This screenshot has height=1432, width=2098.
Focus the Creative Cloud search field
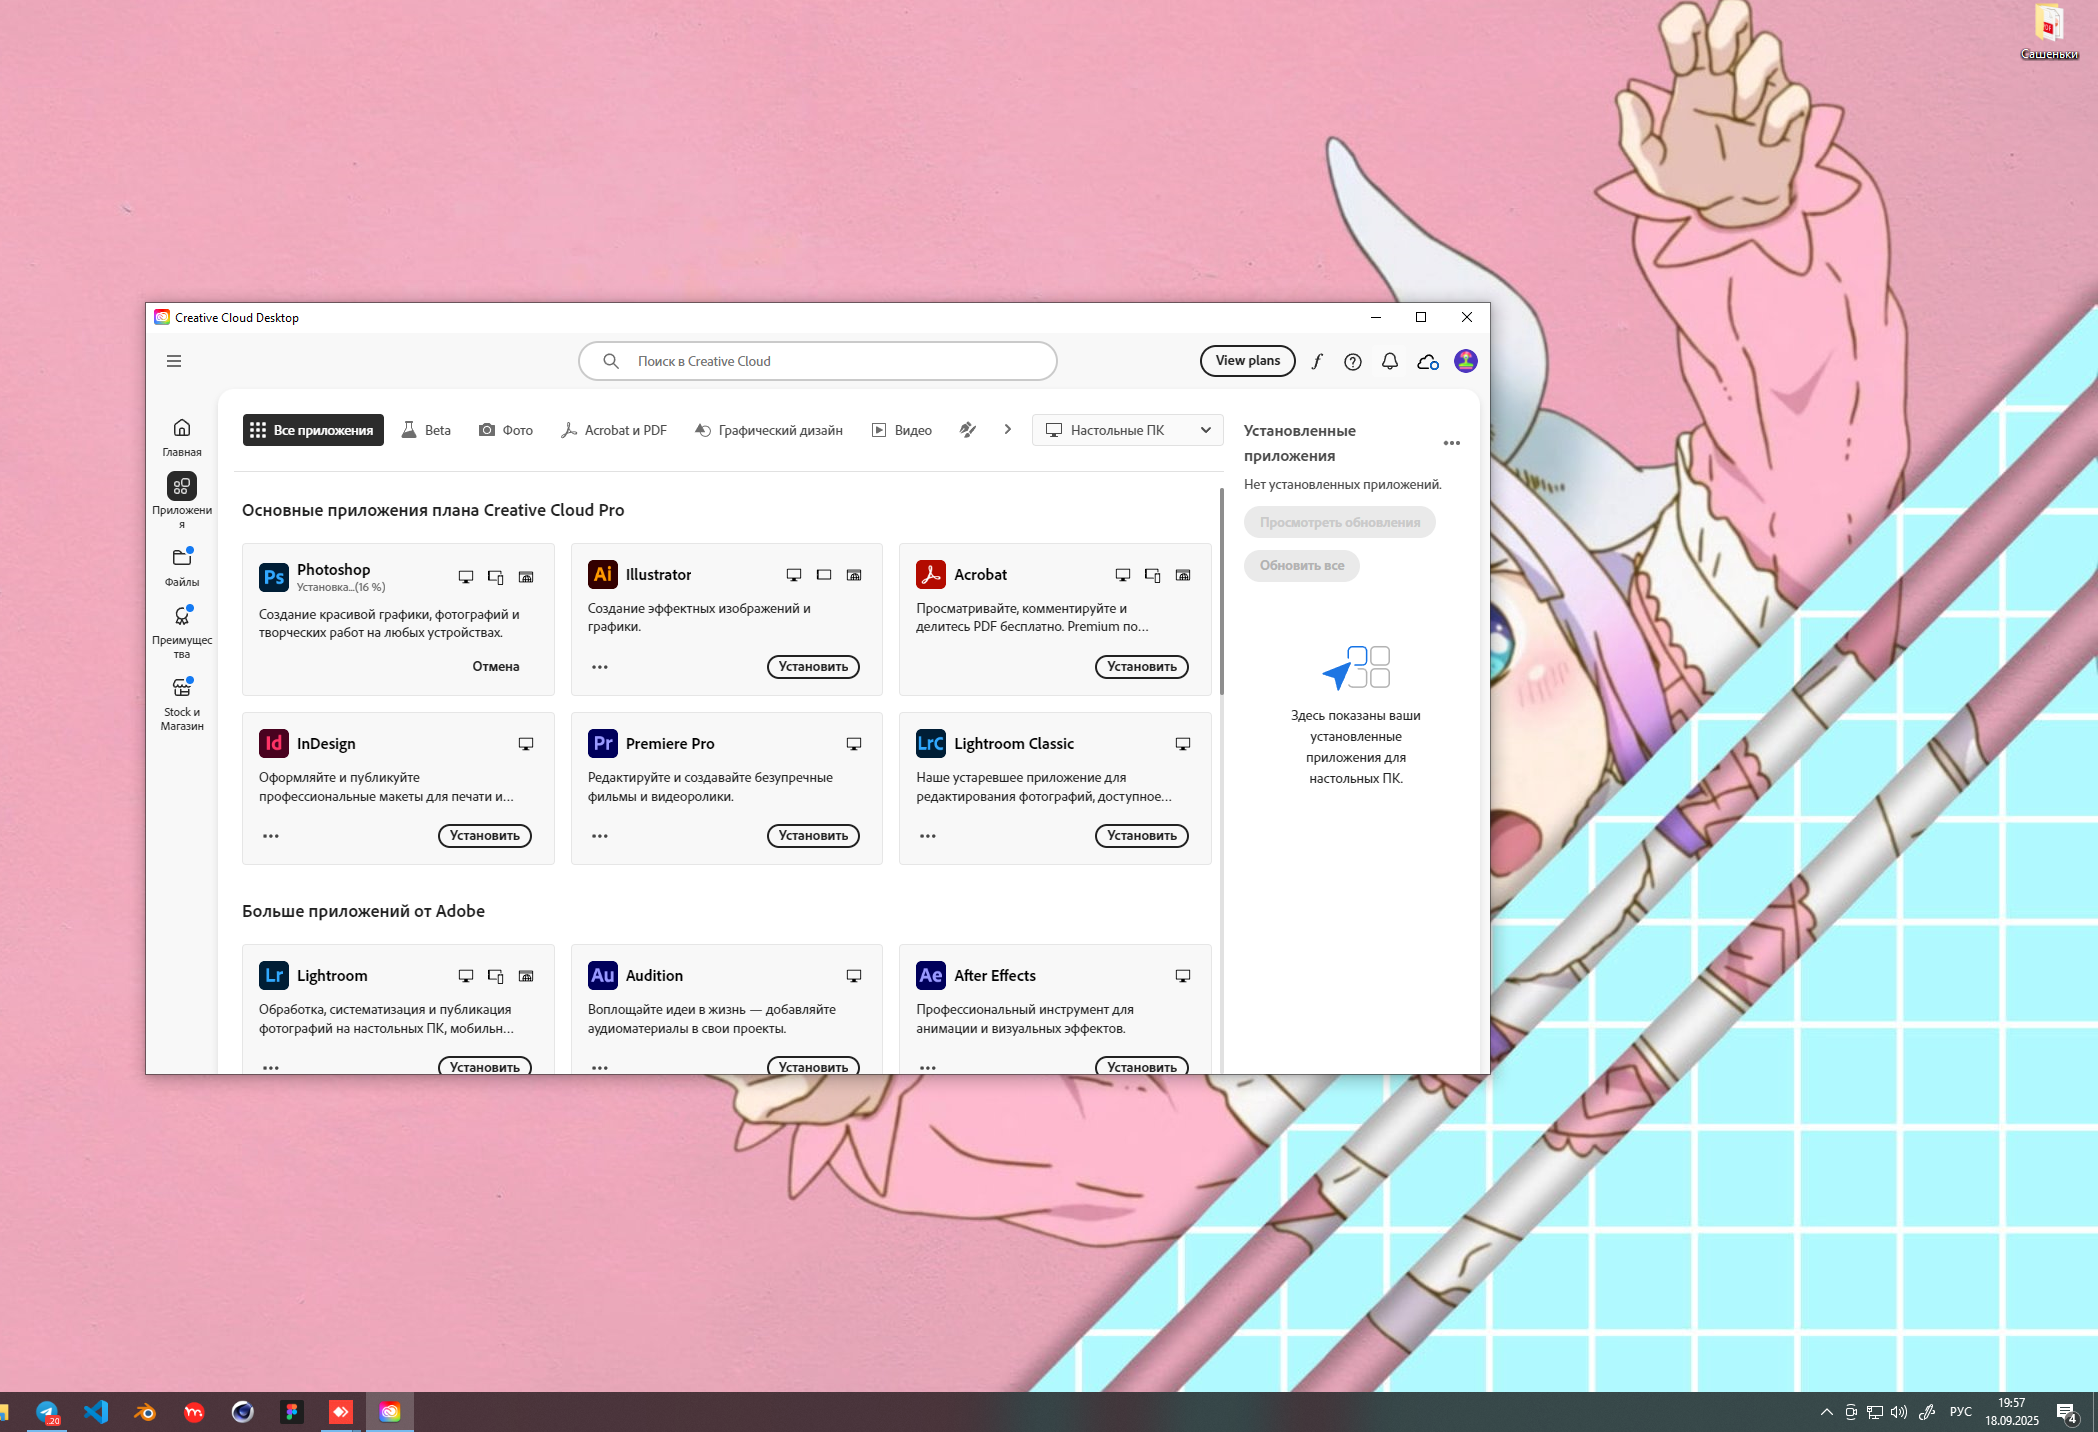tap(817, 361)
